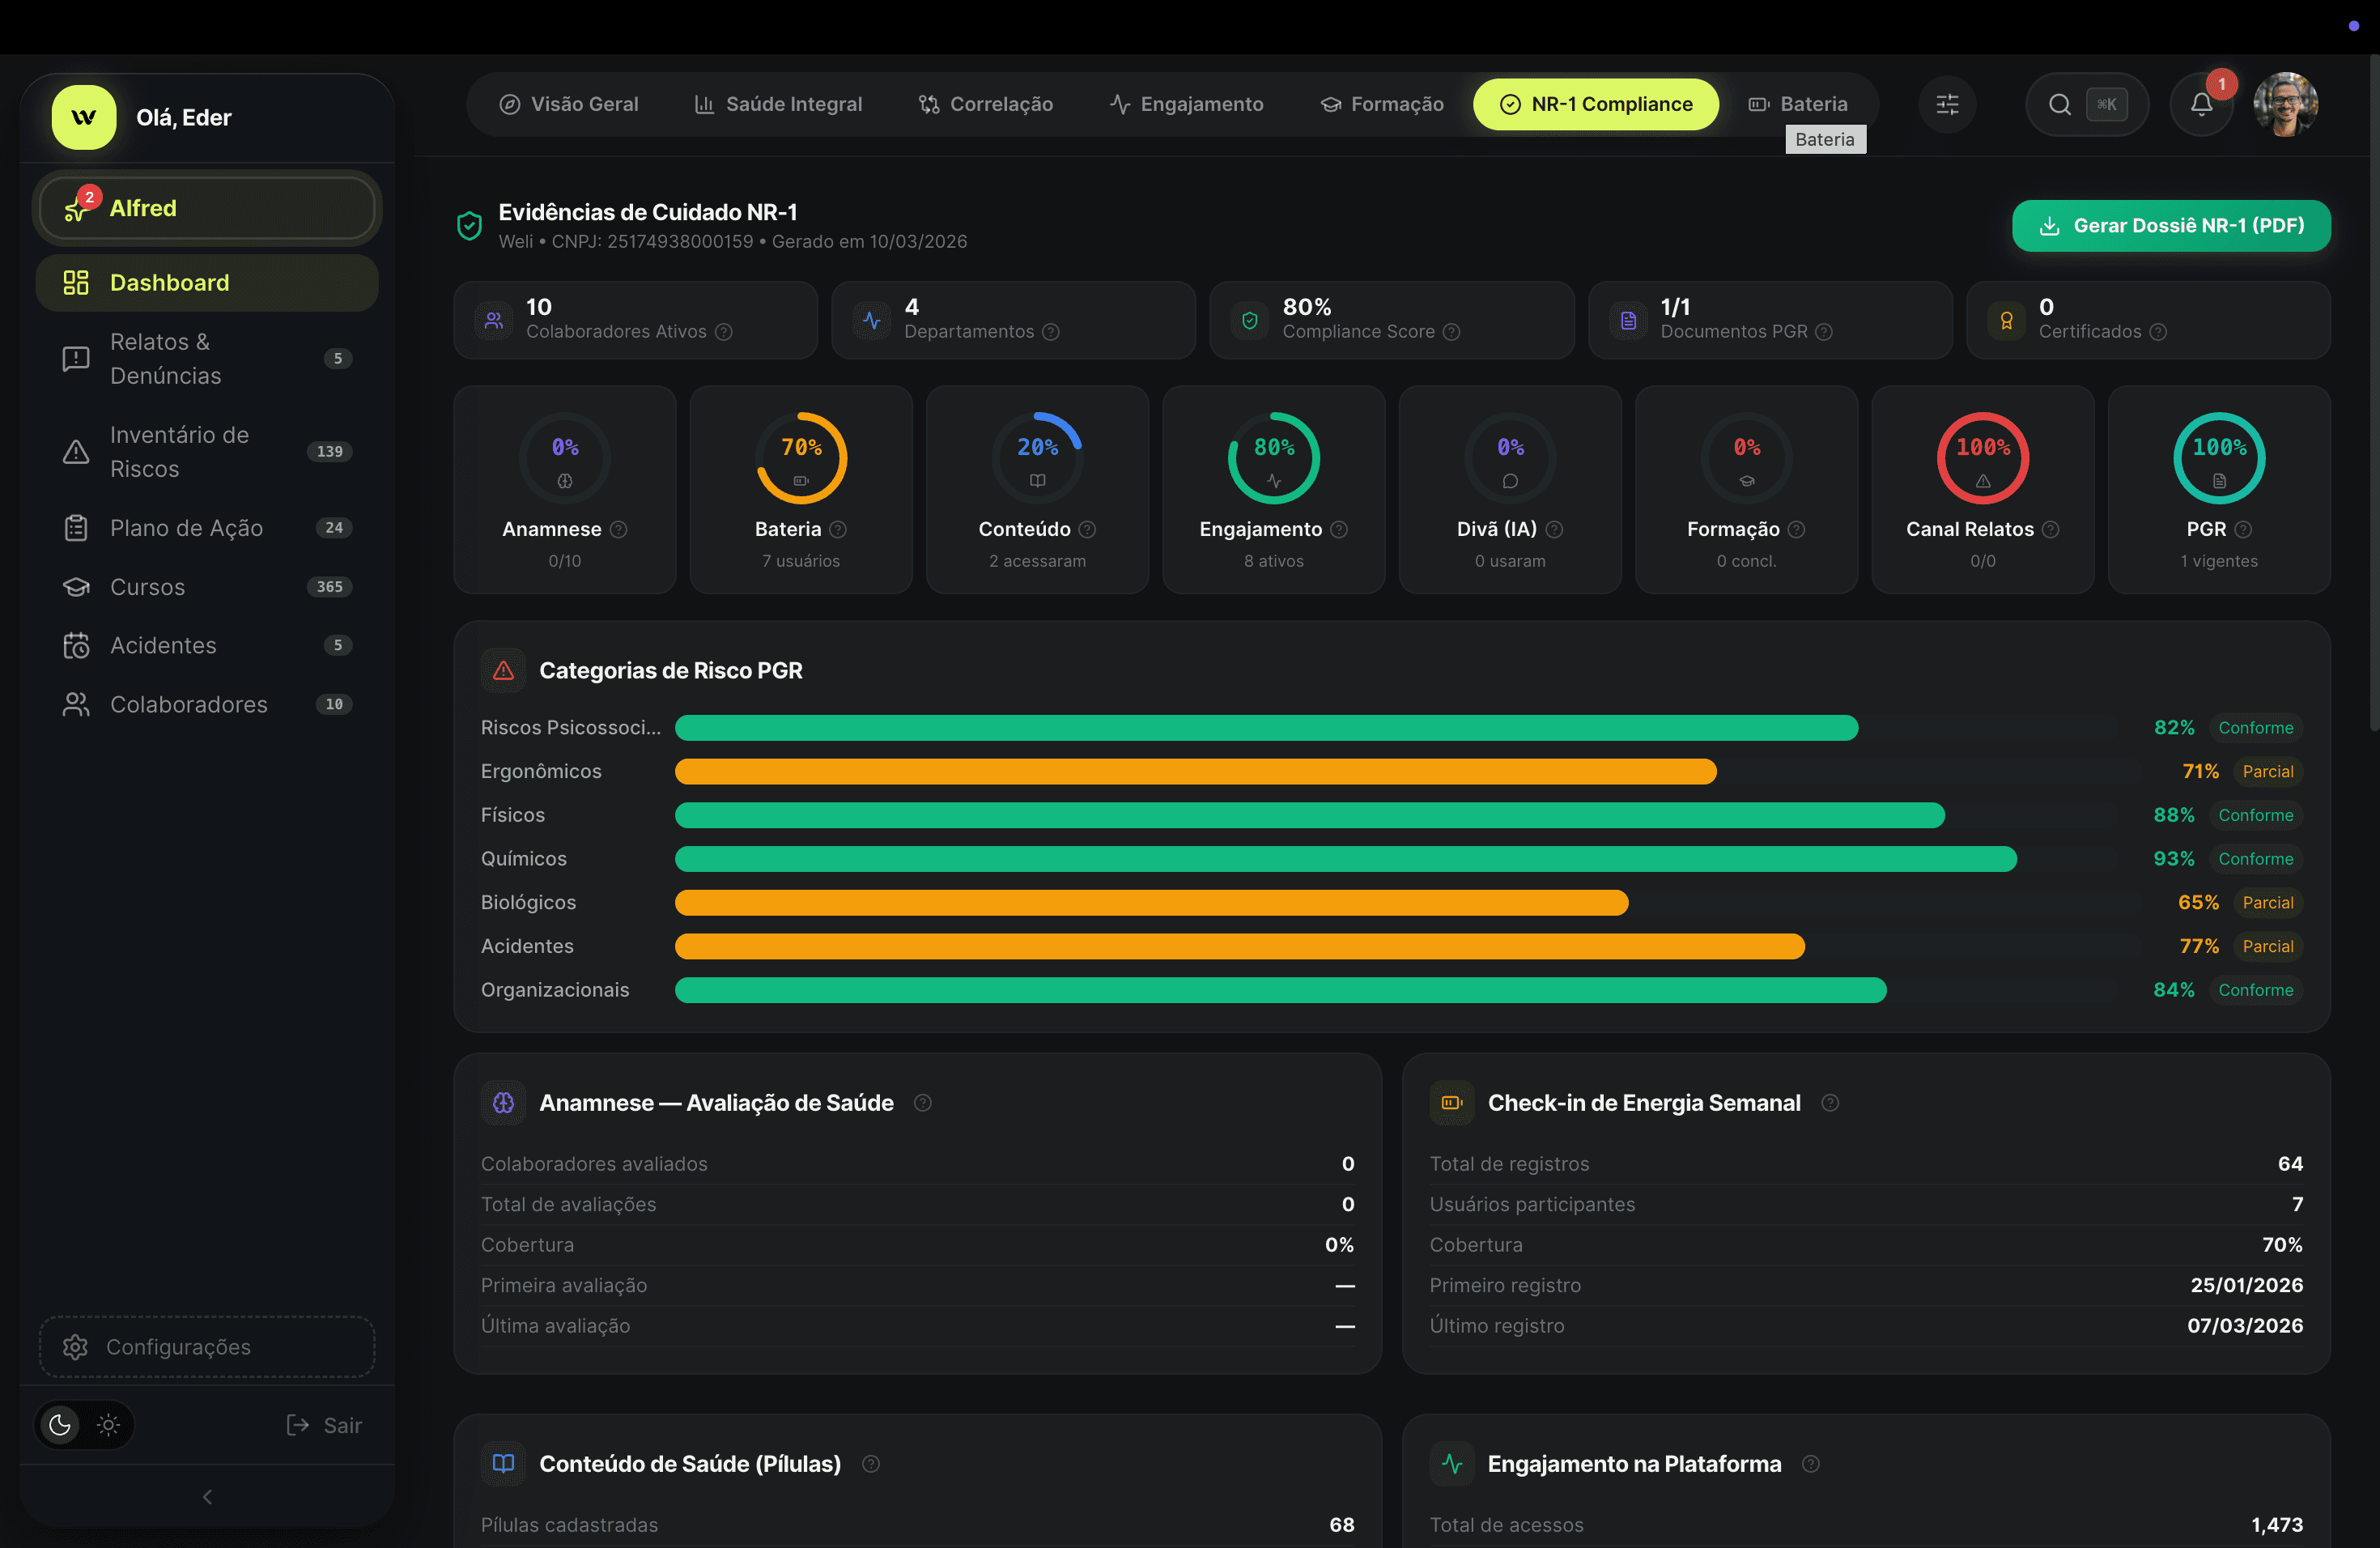Open Colaboradores in sidebar
Screen dimensions: 2380x1548
[207, 704]
